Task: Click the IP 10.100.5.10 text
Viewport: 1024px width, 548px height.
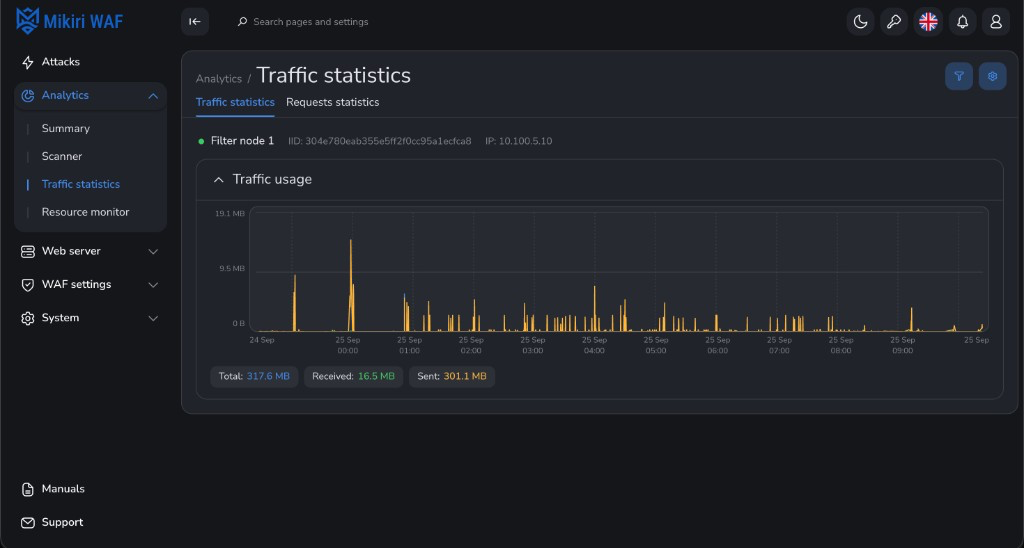Action: tap(519, 141)
